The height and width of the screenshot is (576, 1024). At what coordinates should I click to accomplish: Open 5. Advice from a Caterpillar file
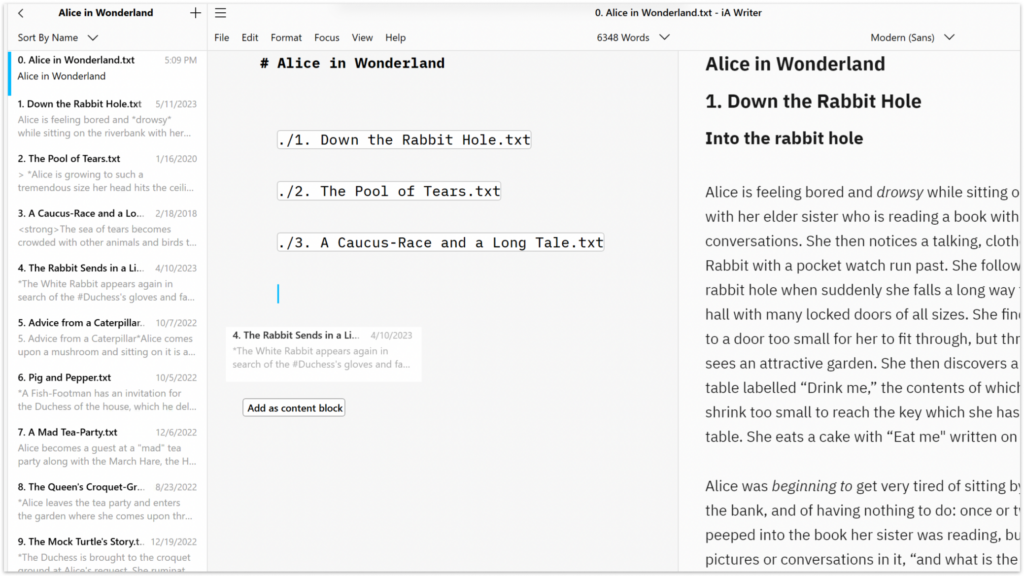pyautogui.click(x=107, y=338)
